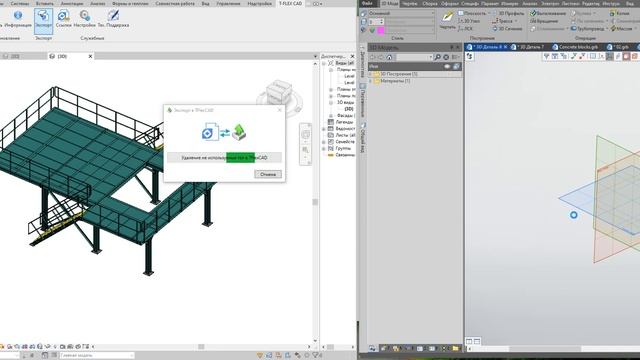The height and width of the screenshot is (360, 640).
Task: Pin the 3D Модель panel
Action: pos(451,48)
